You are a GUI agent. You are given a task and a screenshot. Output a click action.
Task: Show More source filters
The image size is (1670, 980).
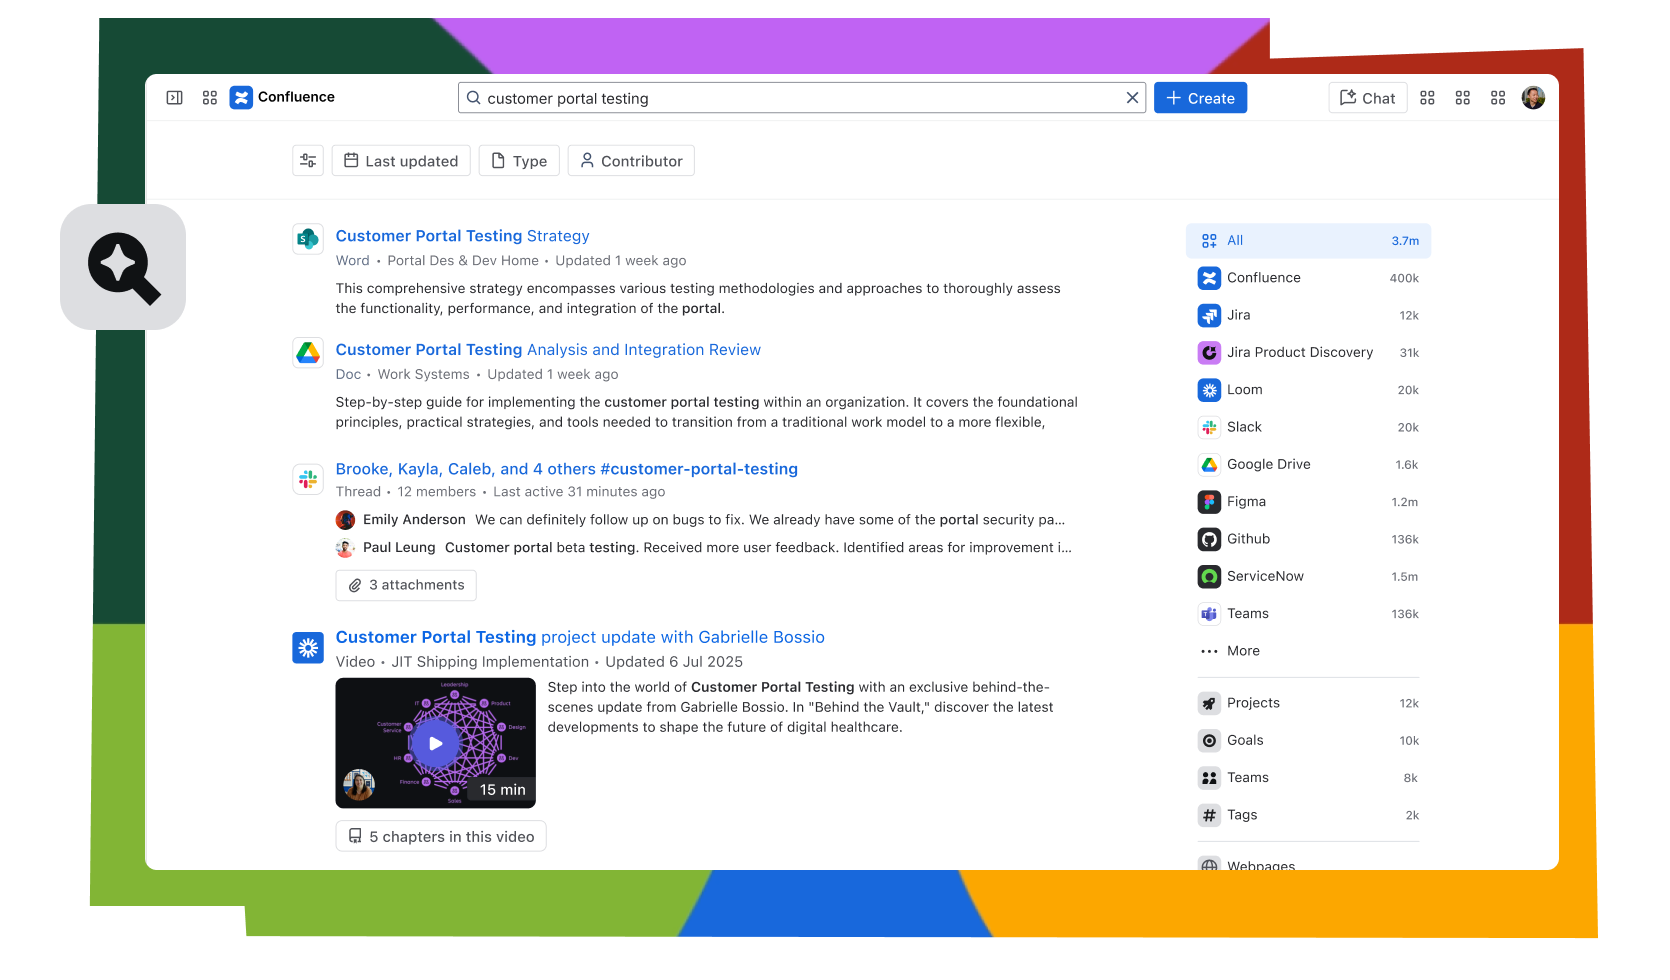point(1242,651)
